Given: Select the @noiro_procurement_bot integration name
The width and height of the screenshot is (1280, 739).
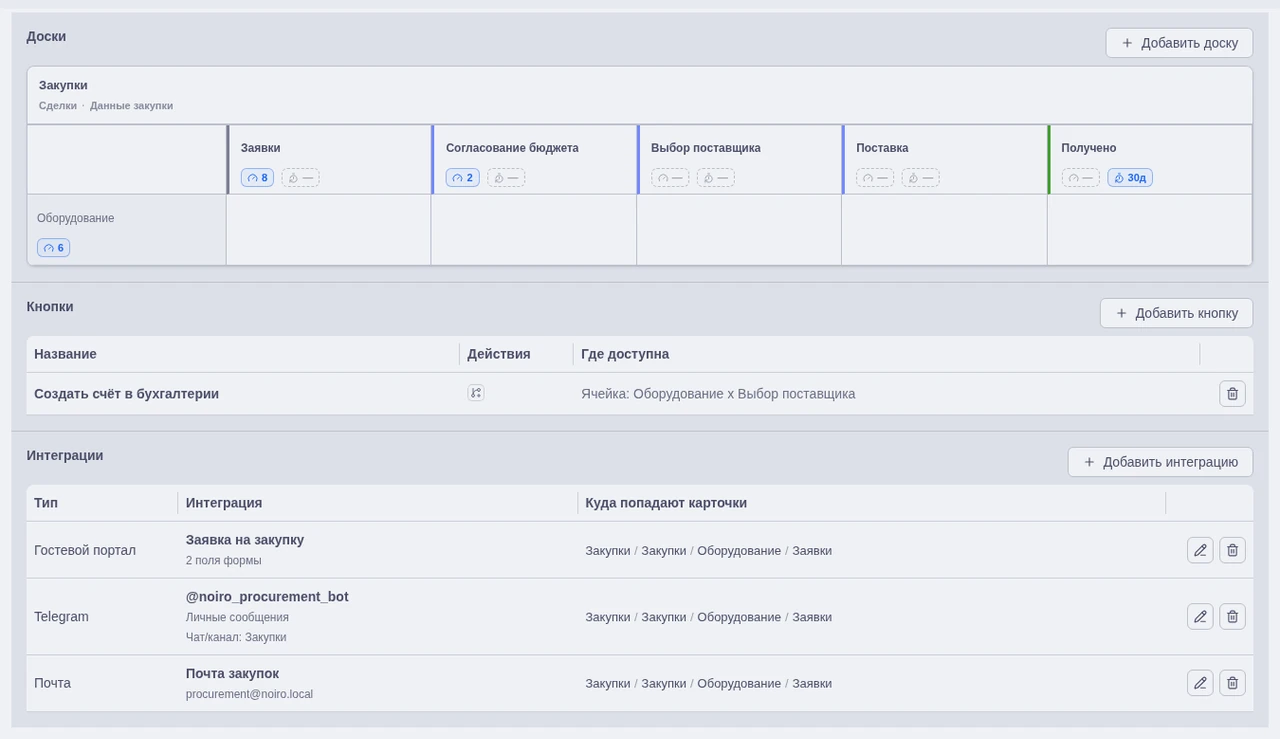Looking at the screenshot, I should tap(267, 597).
